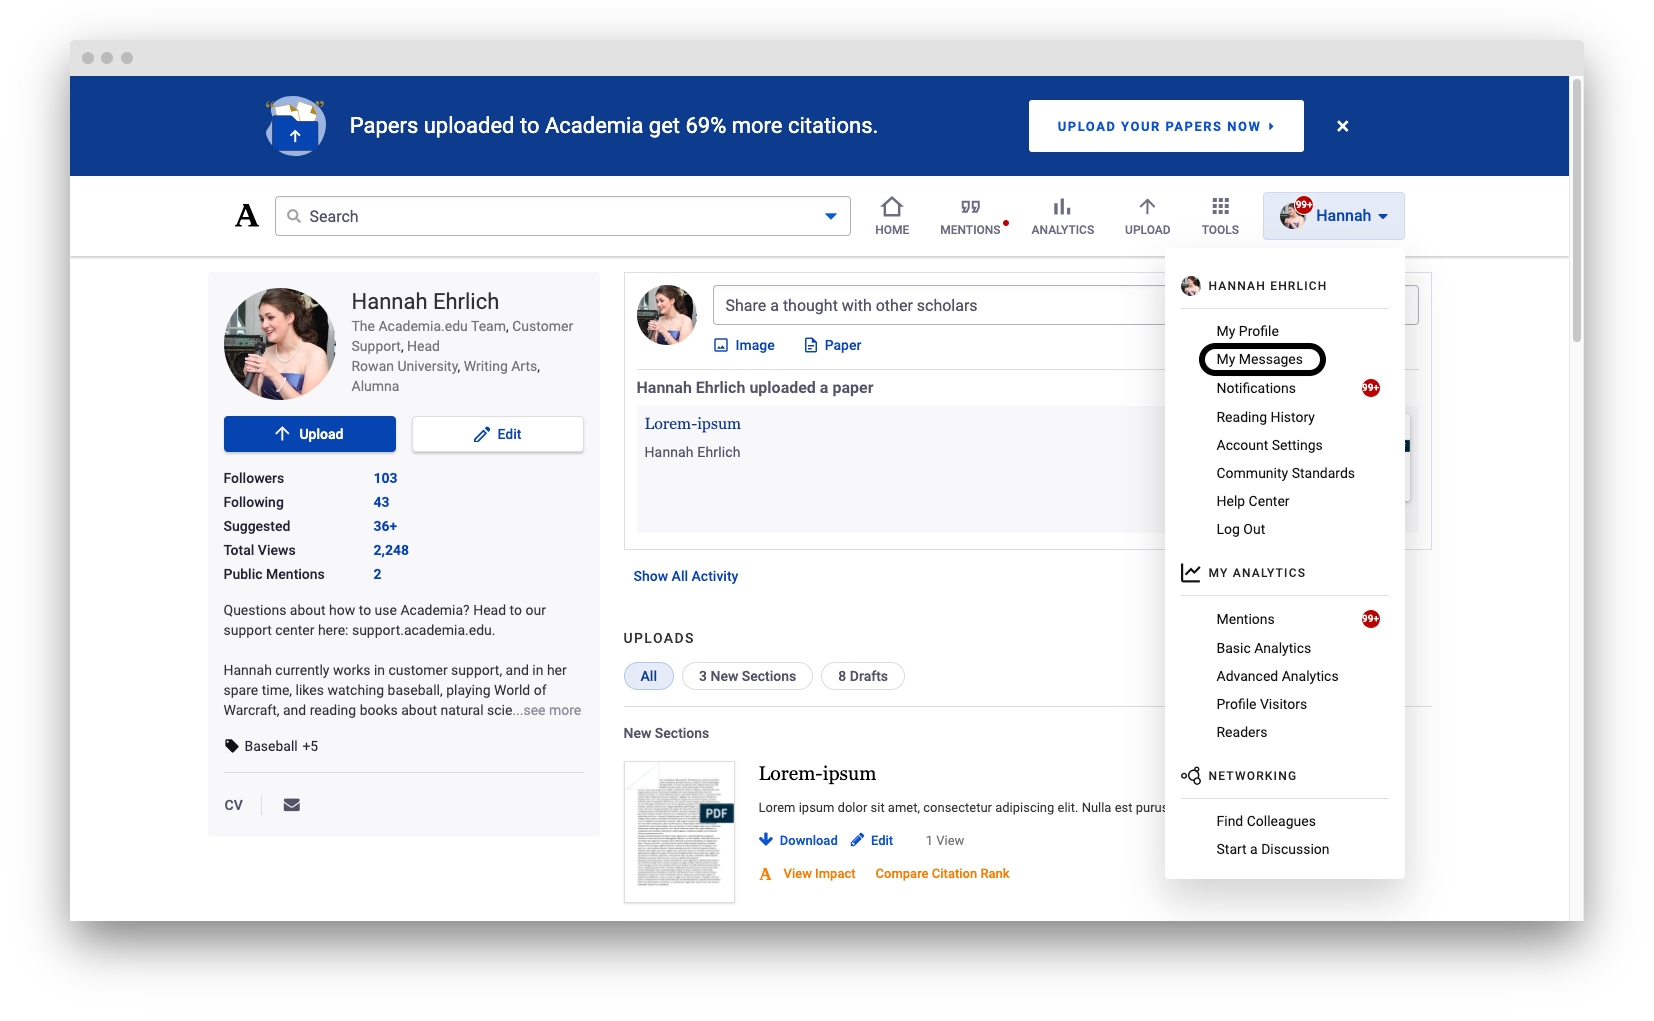Screen dimensions: 1654x1021
Task: Select the All uploads tab
Action: 649,676
